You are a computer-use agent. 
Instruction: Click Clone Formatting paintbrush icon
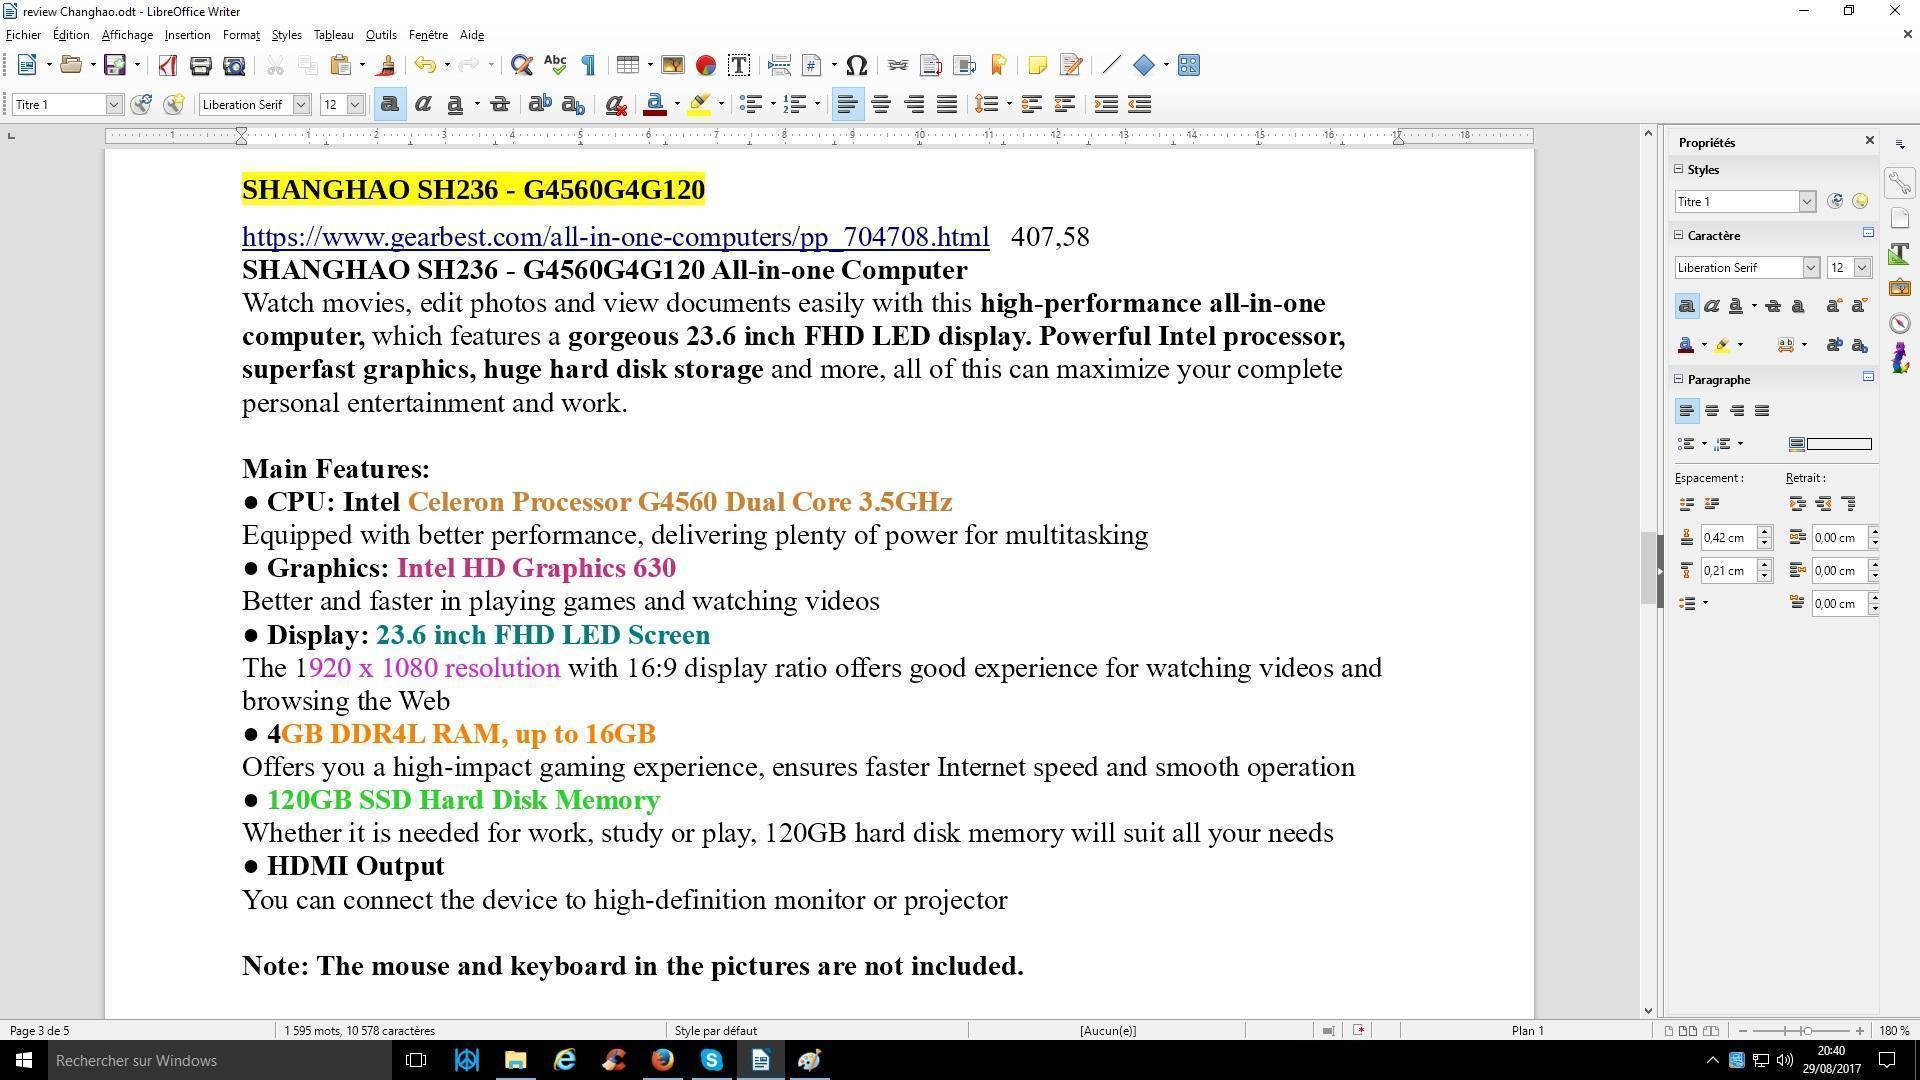386,66
